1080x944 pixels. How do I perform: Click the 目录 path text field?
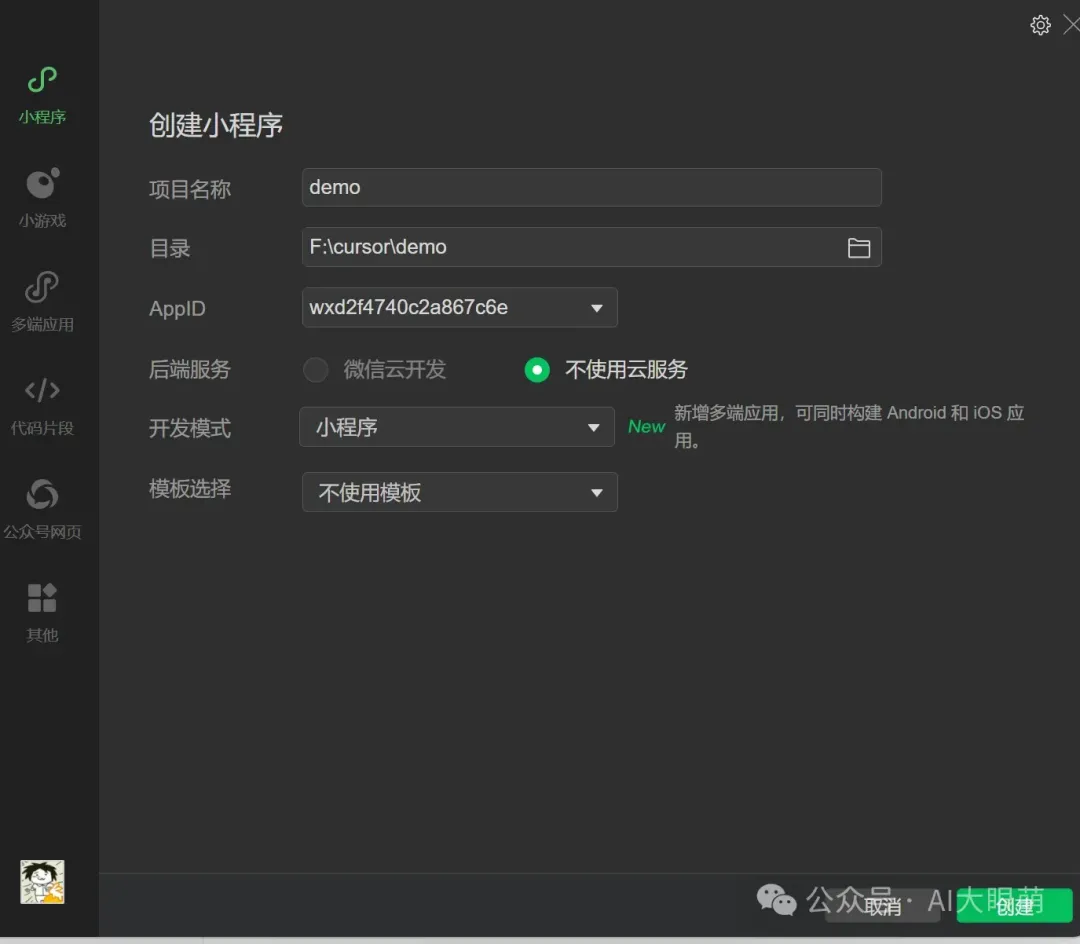click(x=570, y=248)
